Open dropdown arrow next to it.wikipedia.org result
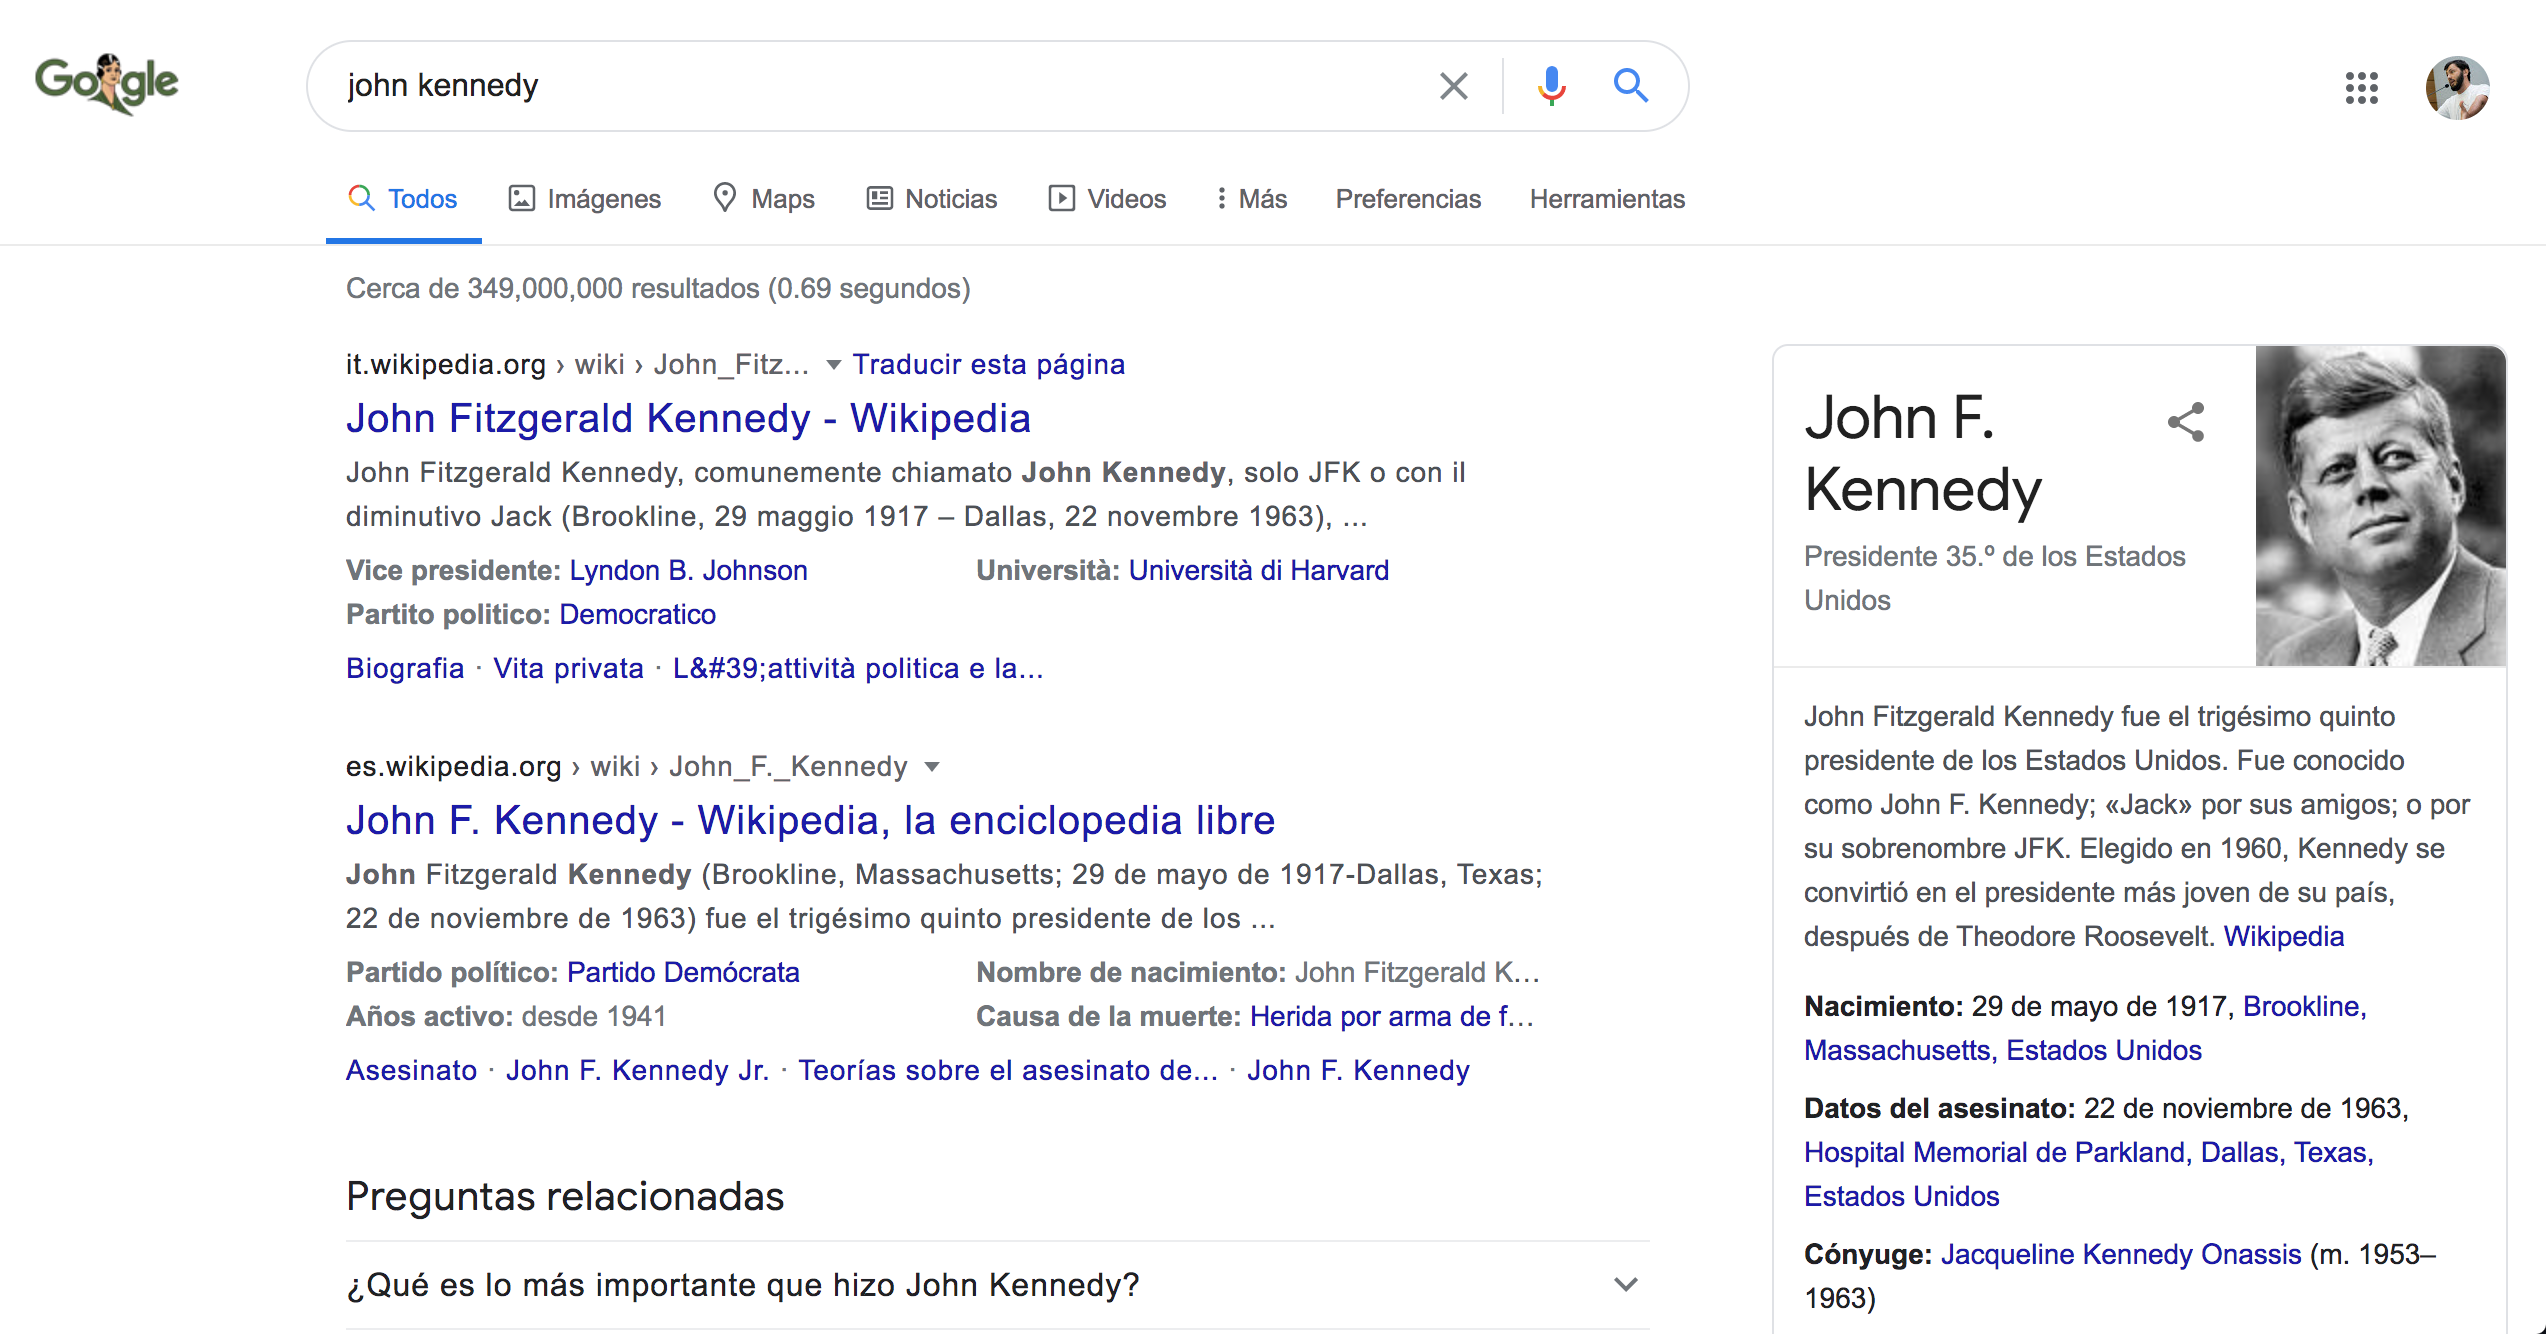 [x=833, y=365]
